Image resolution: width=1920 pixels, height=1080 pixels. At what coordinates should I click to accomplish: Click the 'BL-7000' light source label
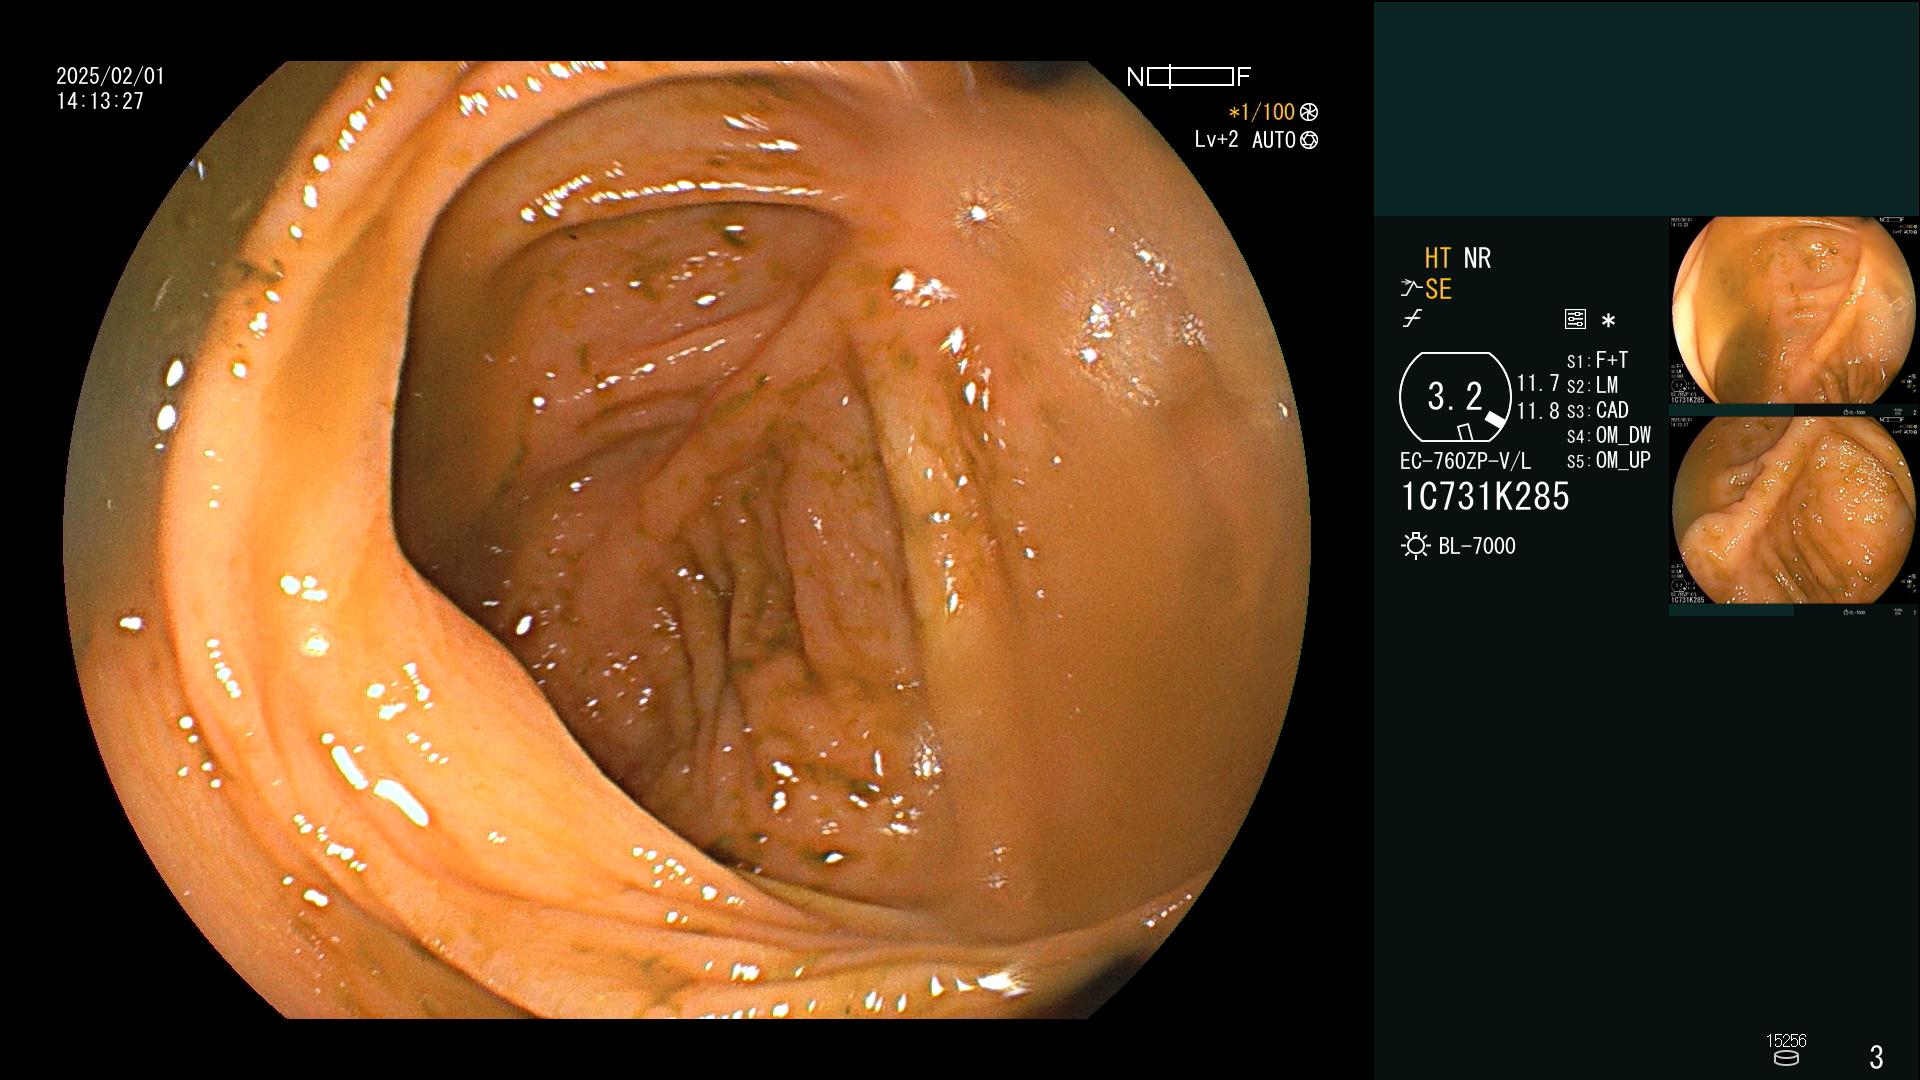click(x=1477, y=546)
